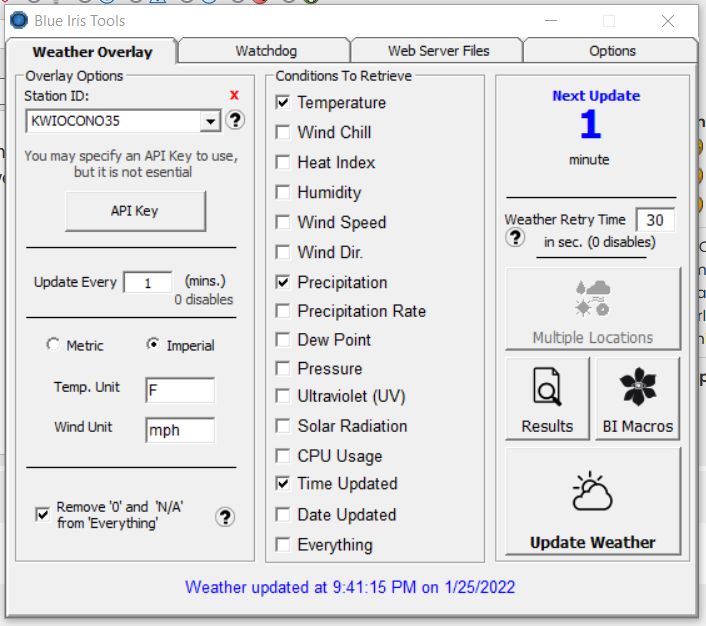Click the Wind Unit input field
Screen dimensions: 706x626
coord(180,430)
